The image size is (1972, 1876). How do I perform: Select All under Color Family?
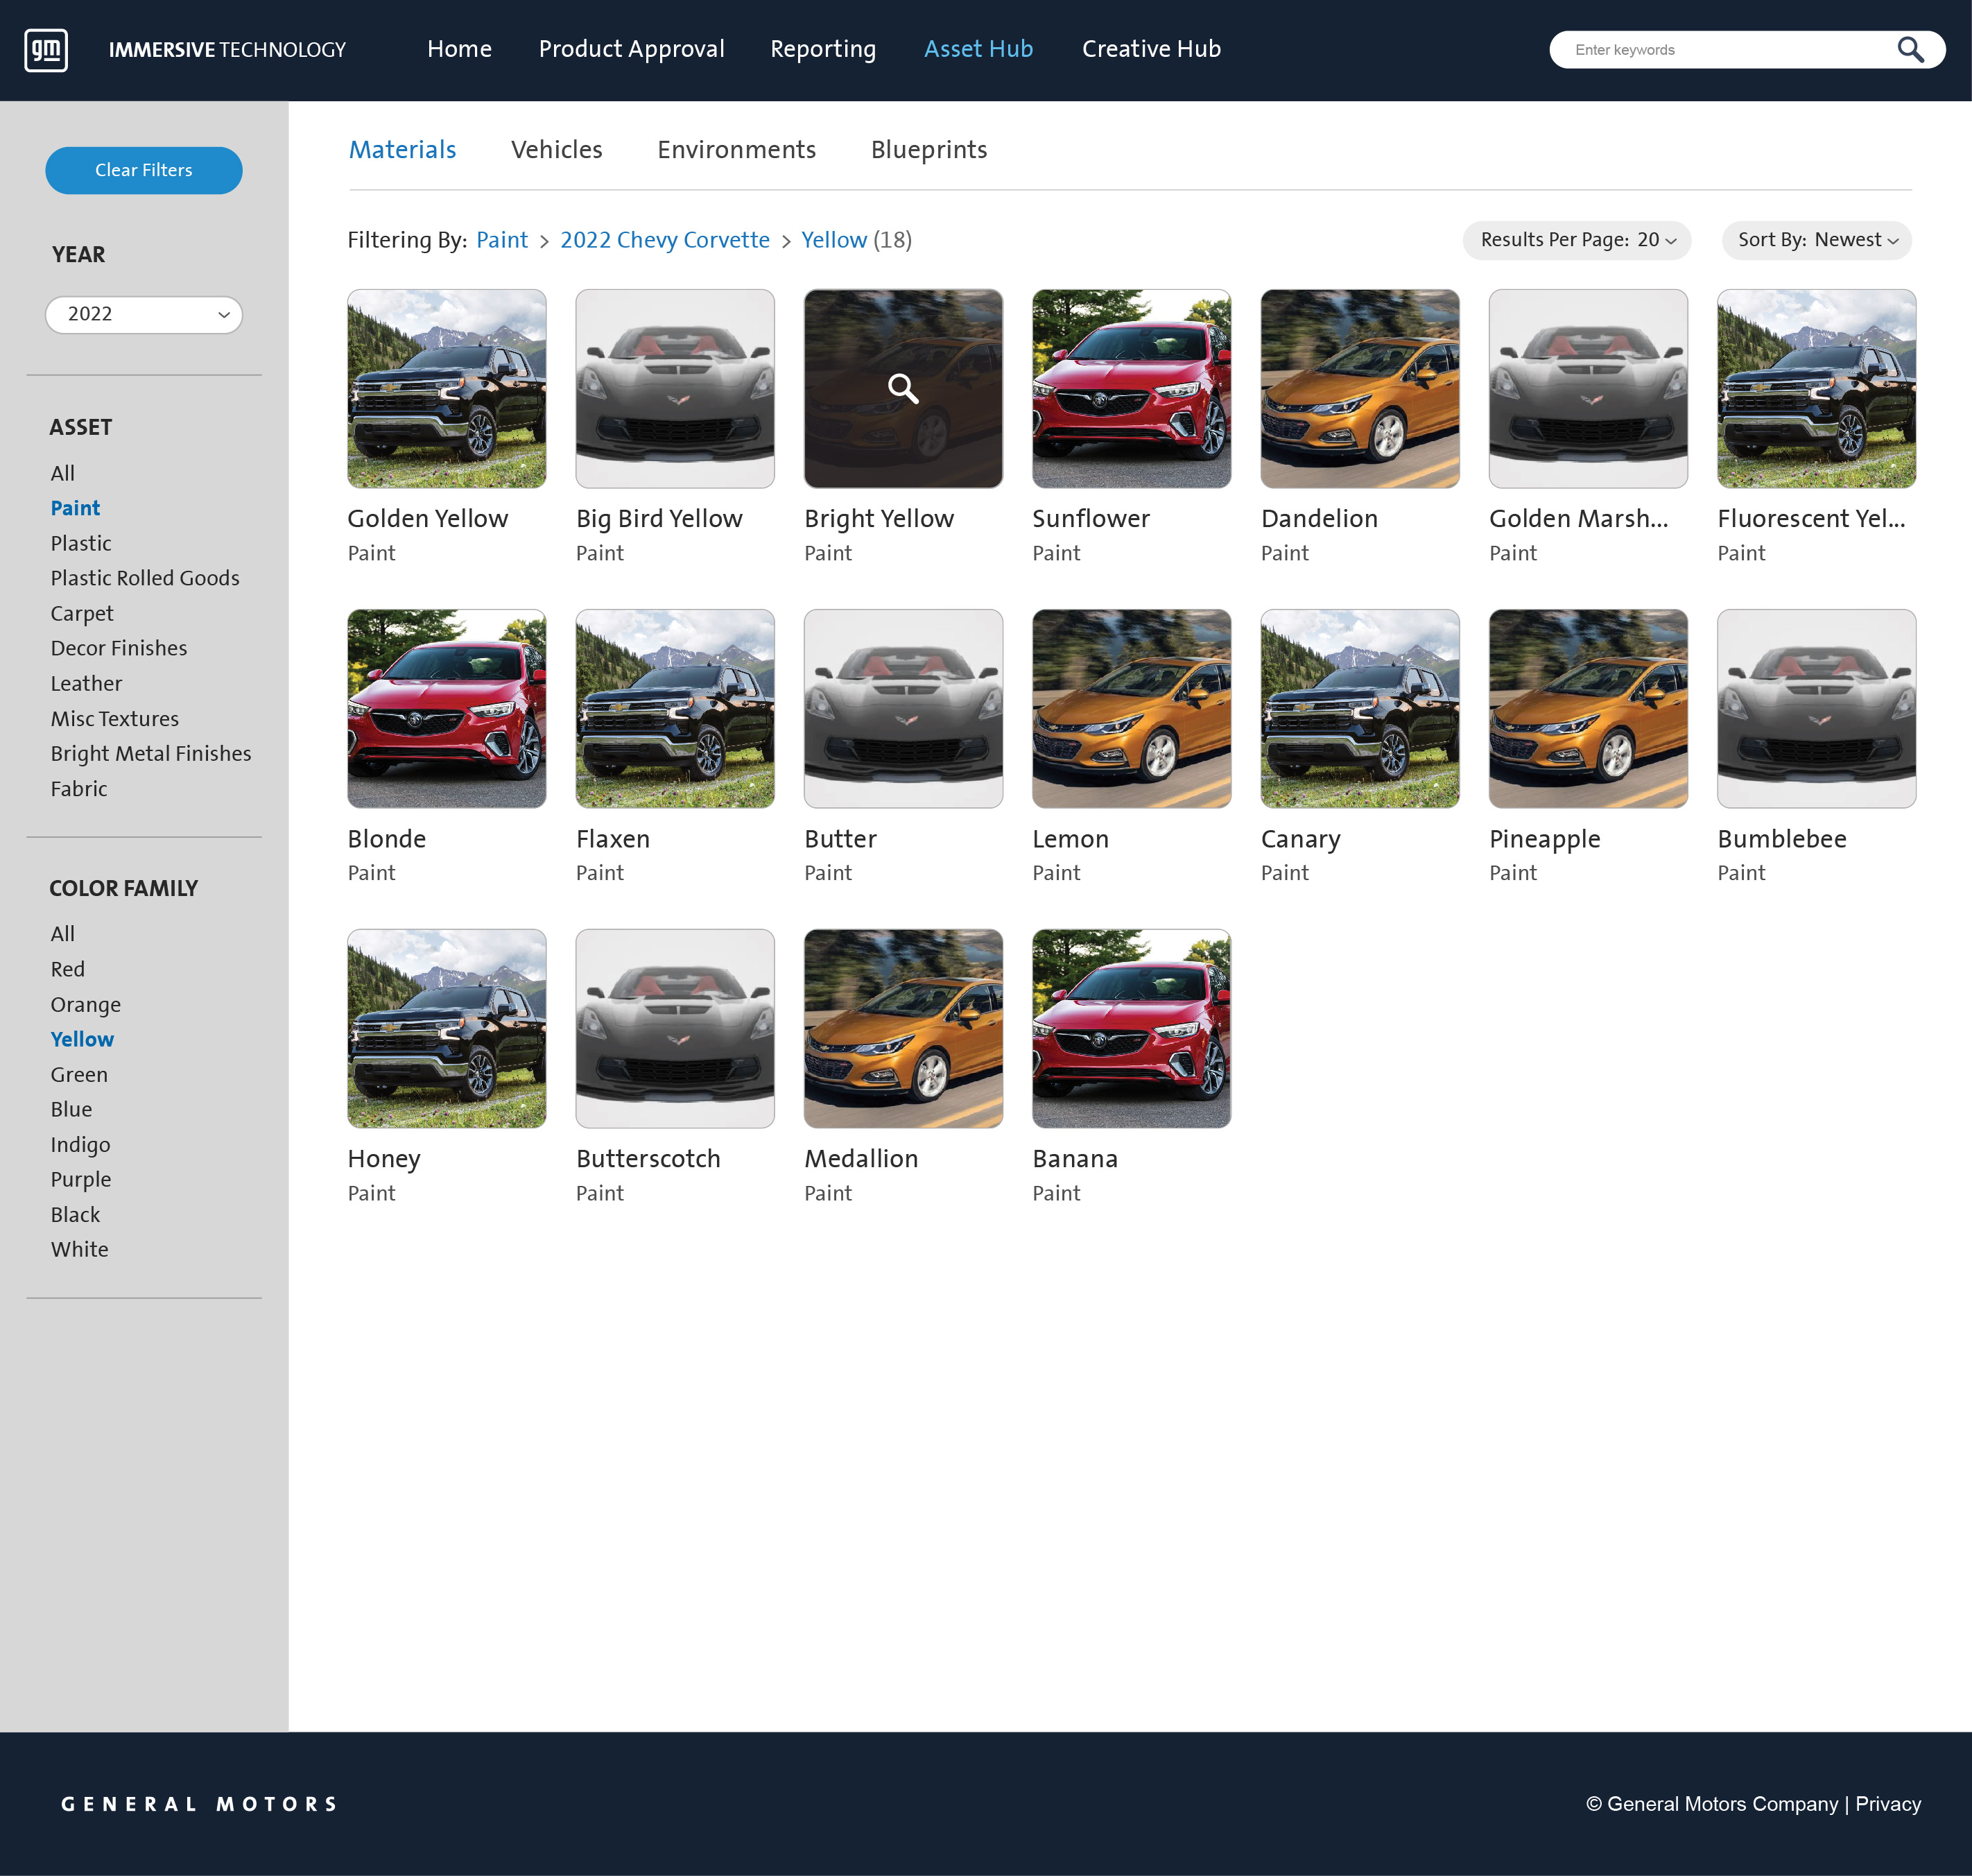(63, 933)
